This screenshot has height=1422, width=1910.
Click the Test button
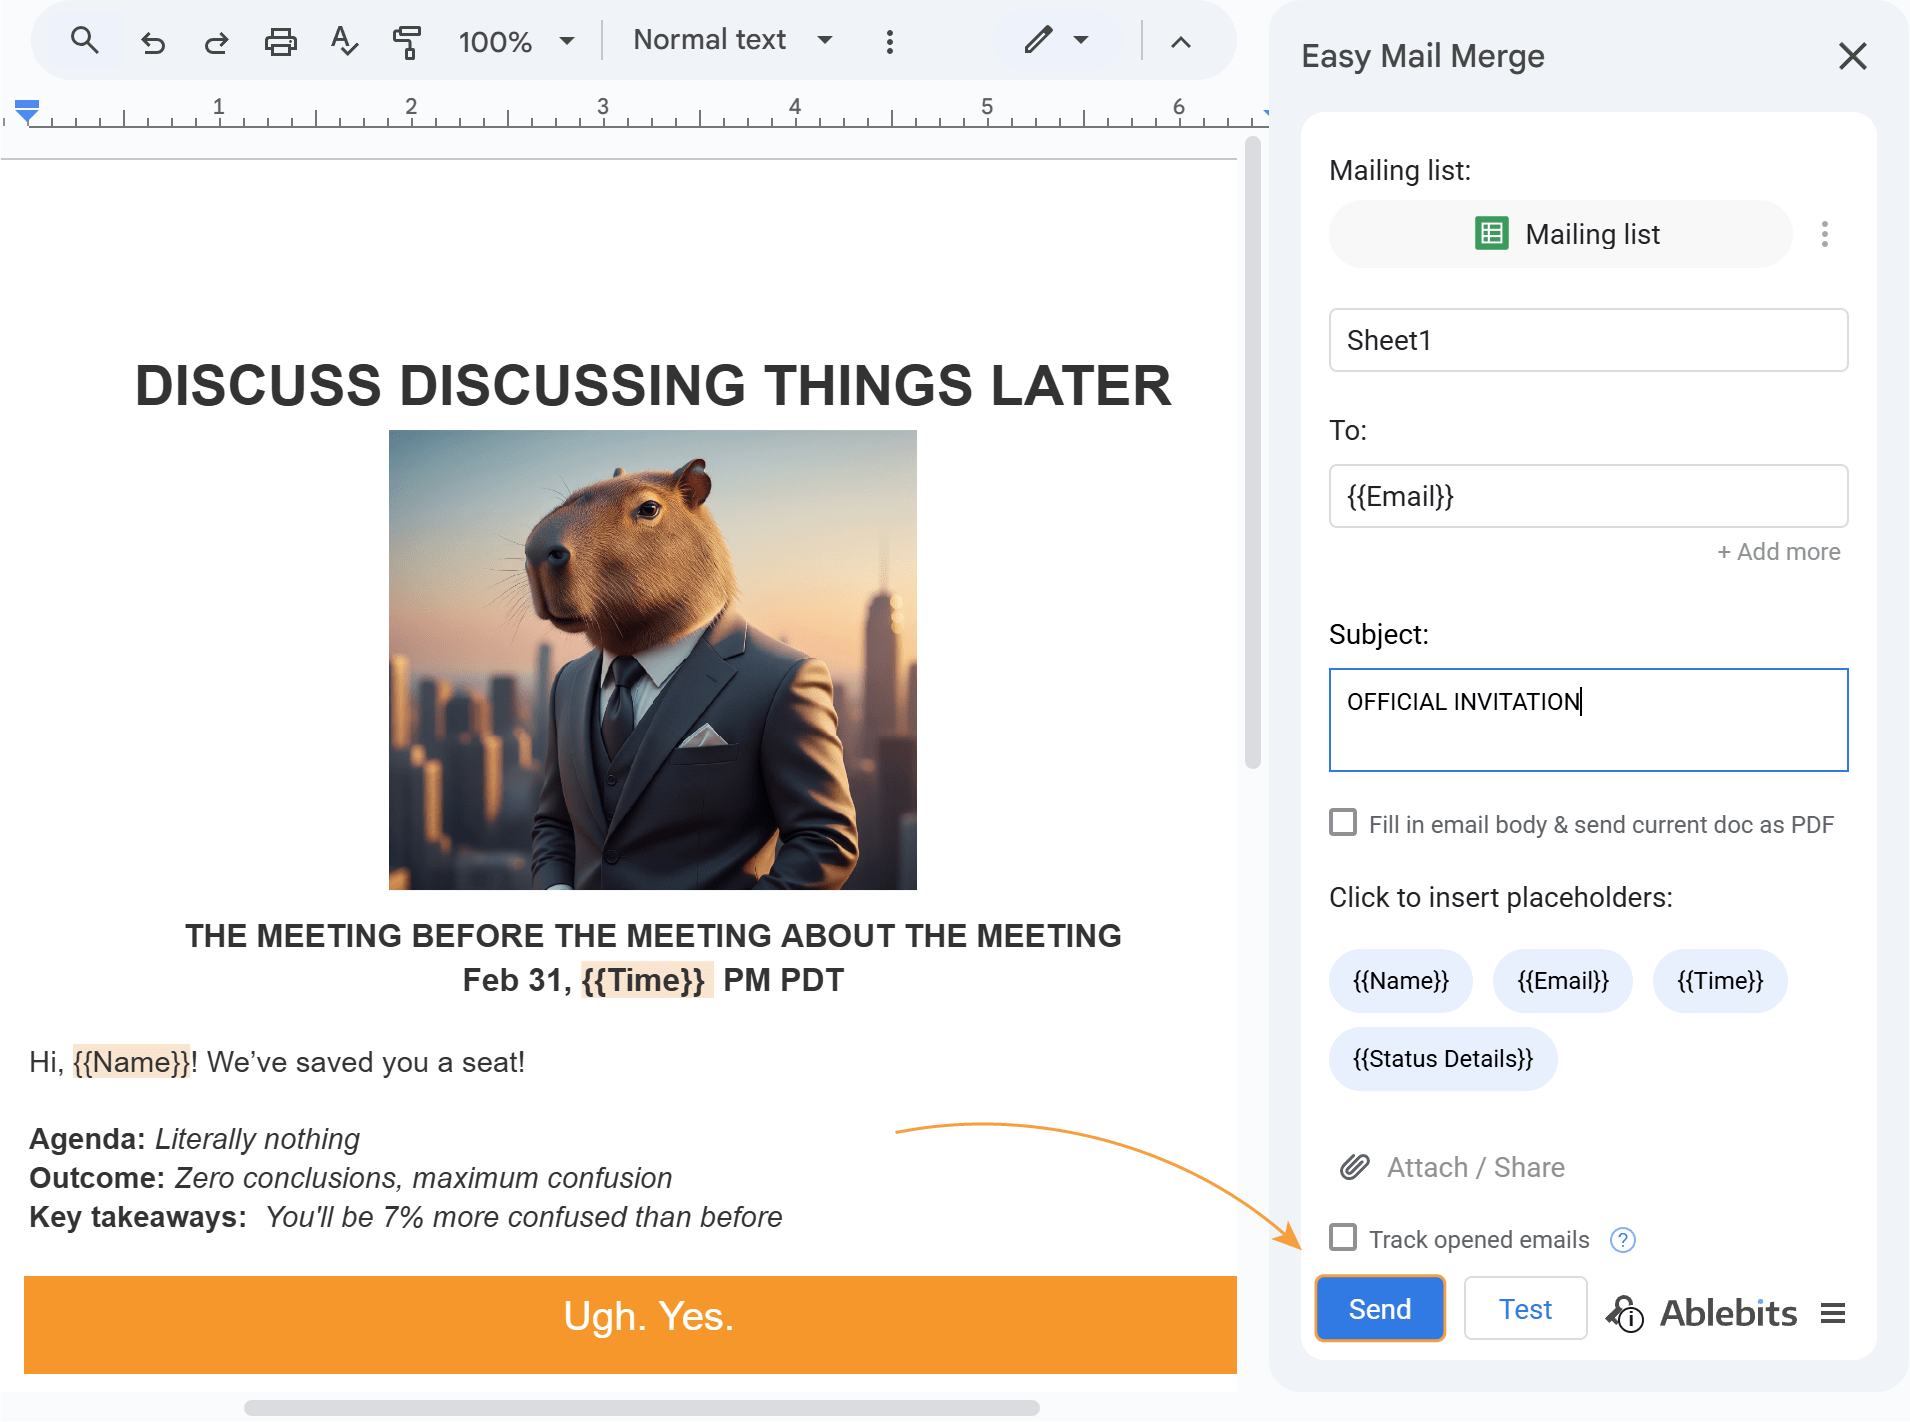coord(1525,1309)
